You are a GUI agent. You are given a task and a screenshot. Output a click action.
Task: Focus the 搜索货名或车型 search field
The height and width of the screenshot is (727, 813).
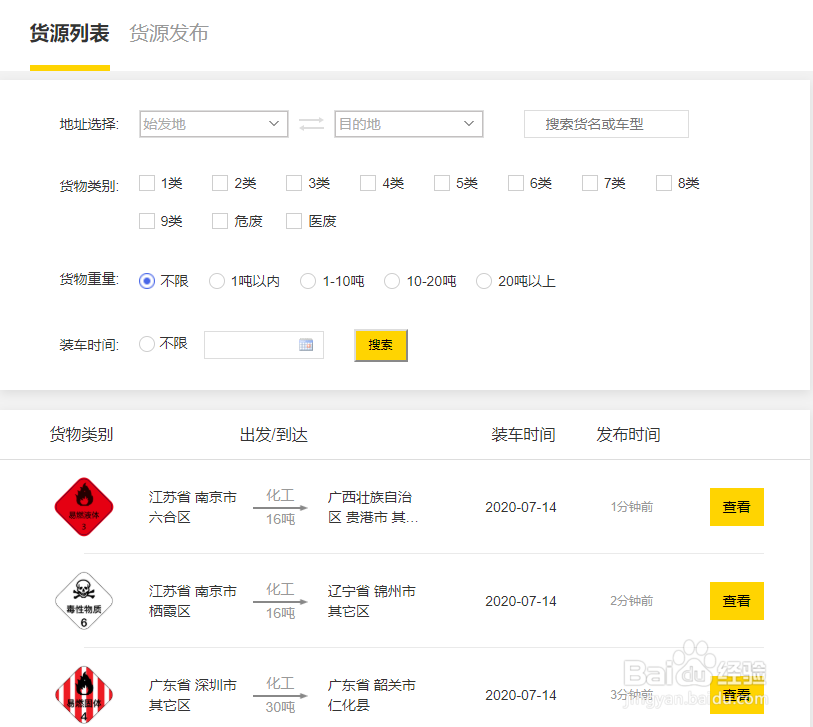tap(606, 124)
